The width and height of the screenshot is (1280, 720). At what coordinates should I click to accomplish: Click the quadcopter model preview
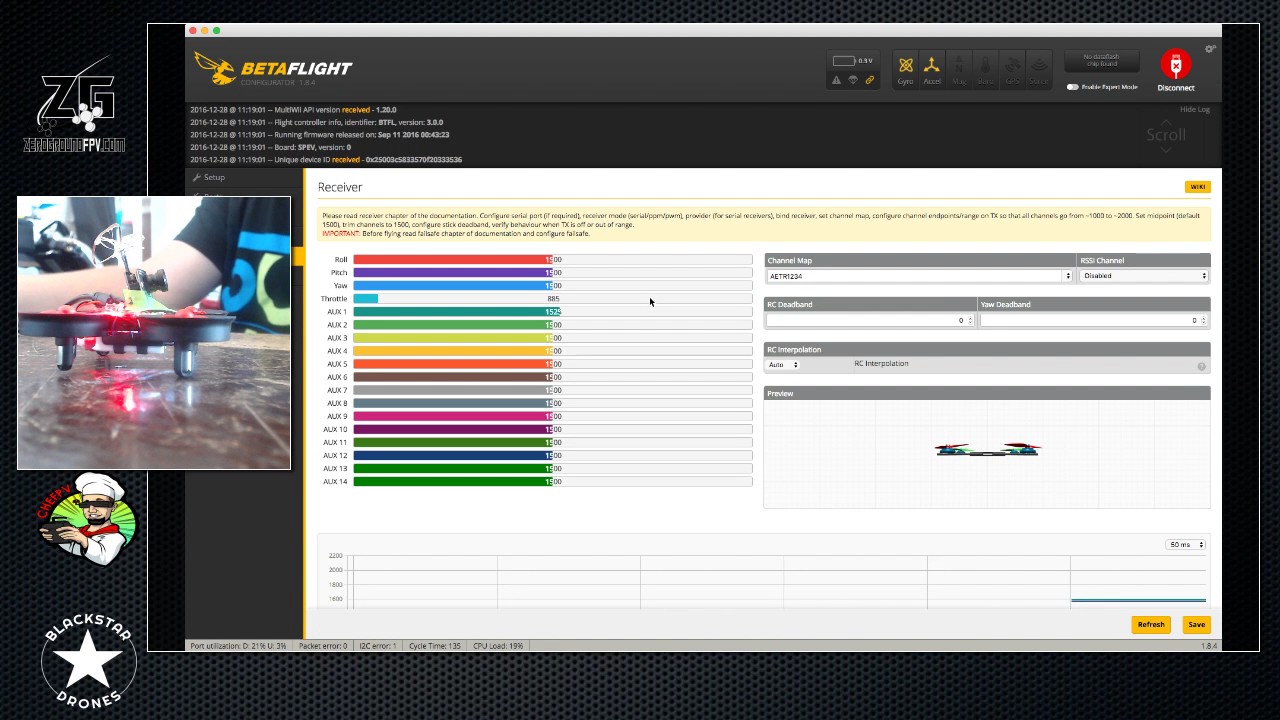click(988, 450)
